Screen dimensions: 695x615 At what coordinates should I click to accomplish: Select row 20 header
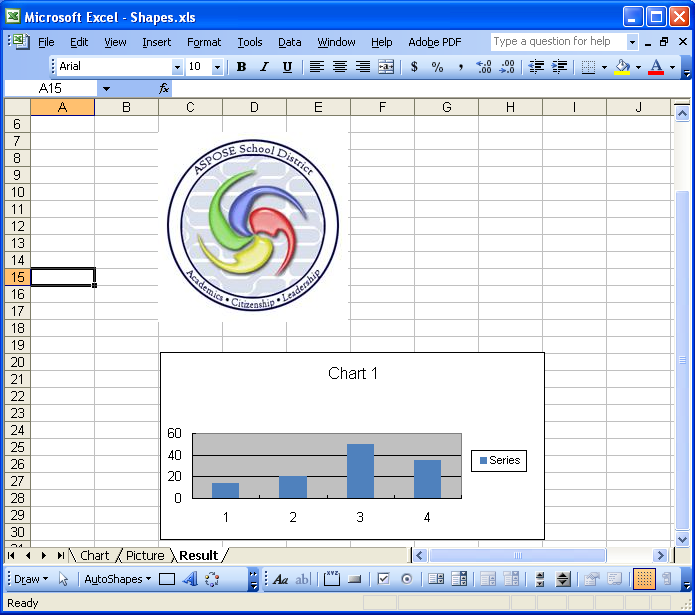pyautogui.click(x=17, y=362)
